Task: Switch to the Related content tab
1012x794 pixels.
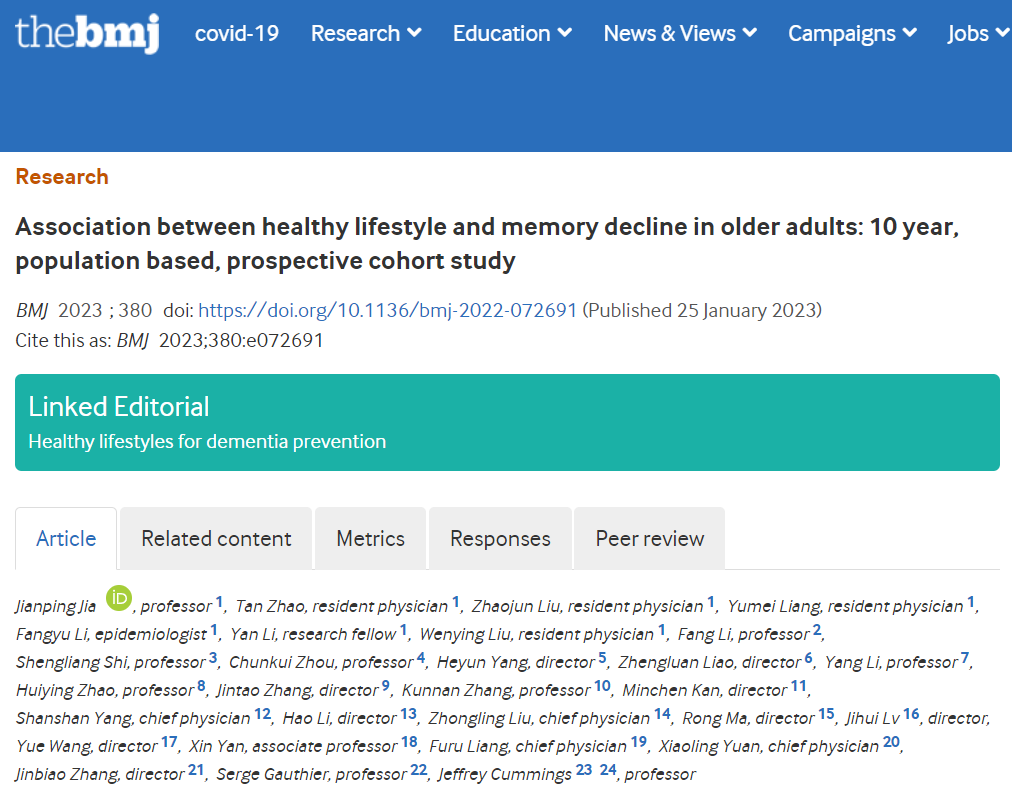Action: pos(216,539)
